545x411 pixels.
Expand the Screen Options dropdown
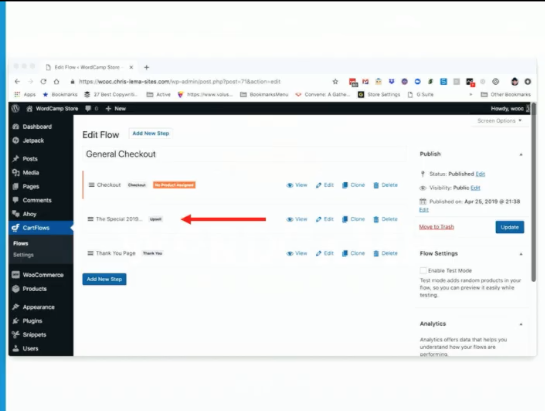click(x=499, y=121)
